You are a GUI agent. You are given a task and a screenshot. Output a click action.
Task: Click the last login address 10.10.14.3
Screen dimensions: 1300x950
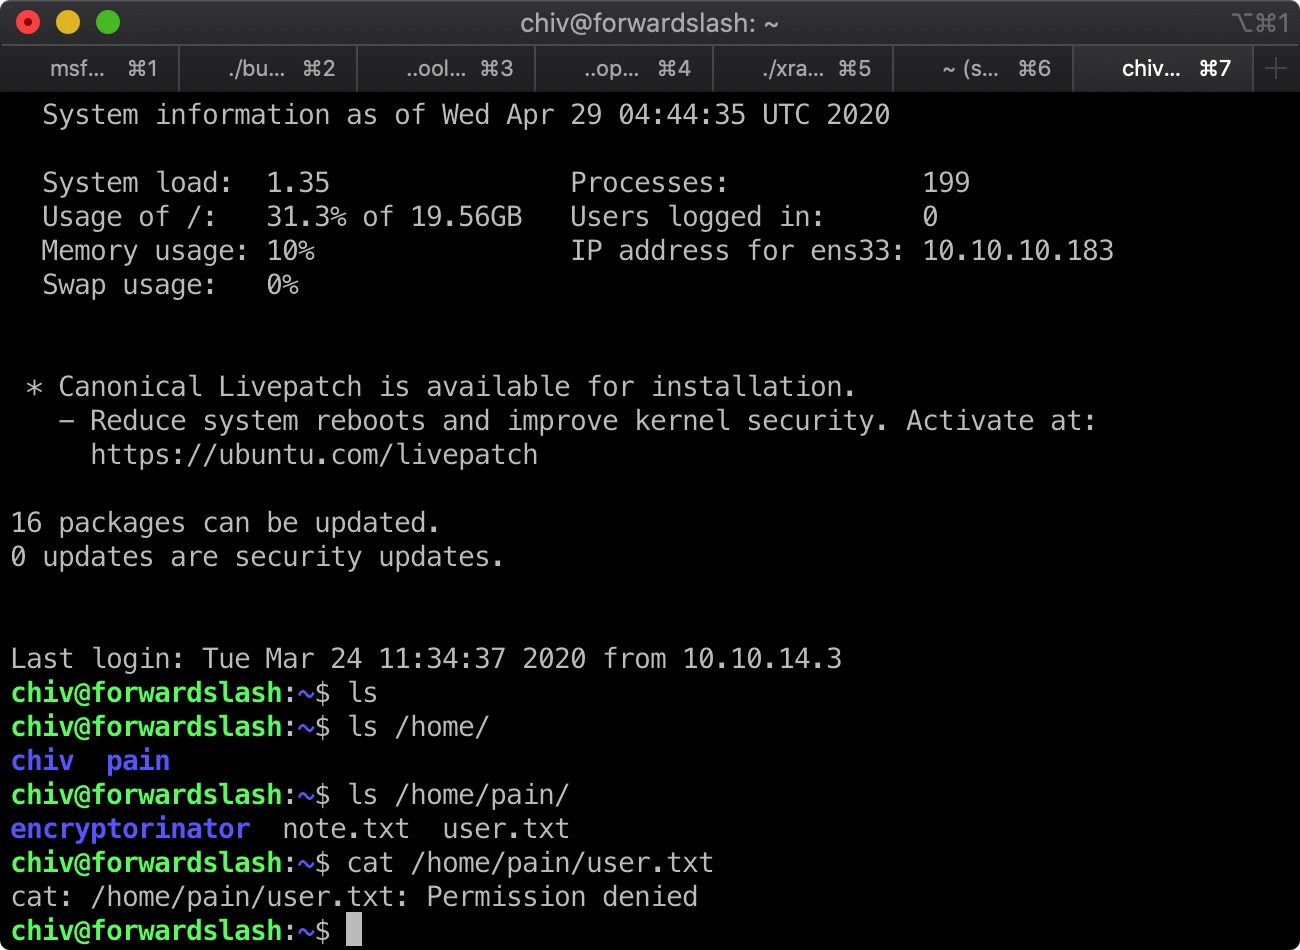(x=762, y=659)
